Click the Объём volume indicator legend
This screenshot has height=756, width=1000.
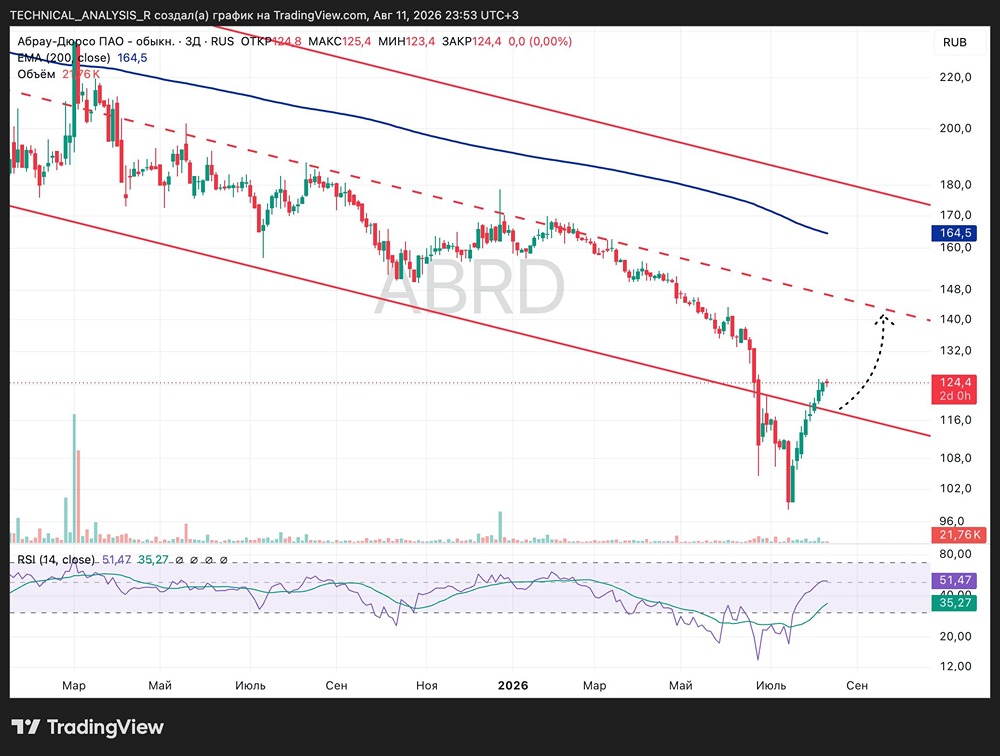tap(36, 75)
